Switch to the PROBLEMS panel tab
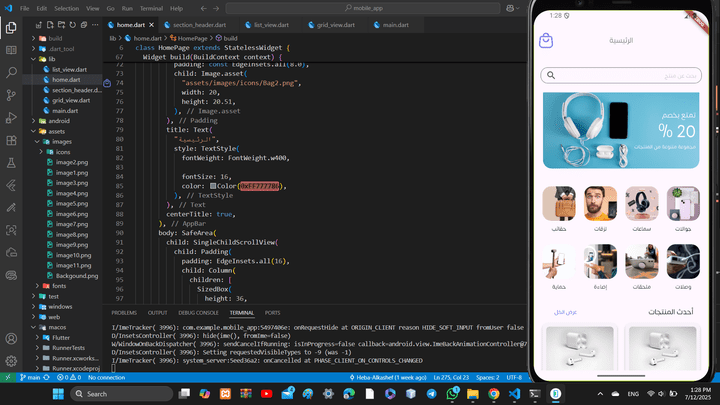720x405 pixels. click(125, 313)
